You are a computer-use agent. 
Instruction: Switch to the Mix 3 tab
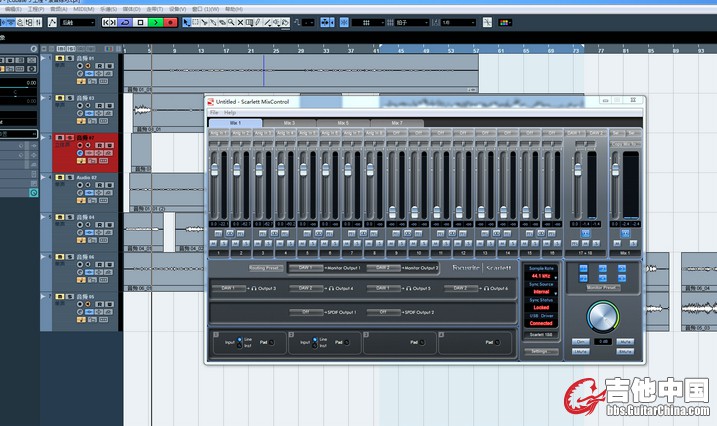click(289, 123)
